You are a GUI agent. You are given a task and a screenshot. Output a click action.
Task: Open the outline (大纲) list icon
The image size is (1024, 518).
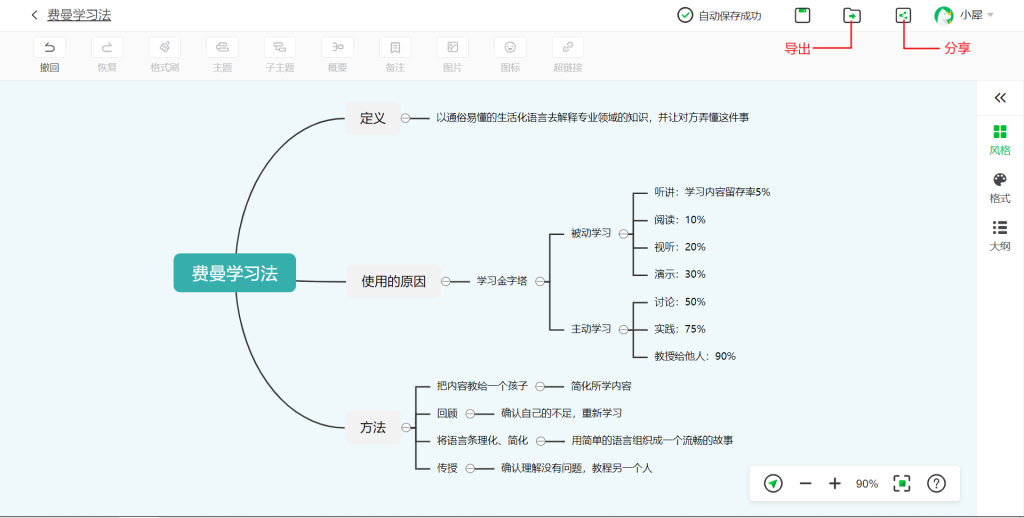click(x=1000, y=227)
